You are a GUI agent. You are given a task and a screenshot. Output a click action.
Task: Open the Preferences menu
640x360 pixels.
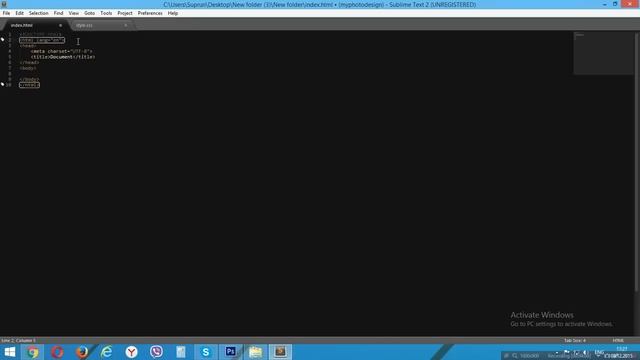coord(150,13)
